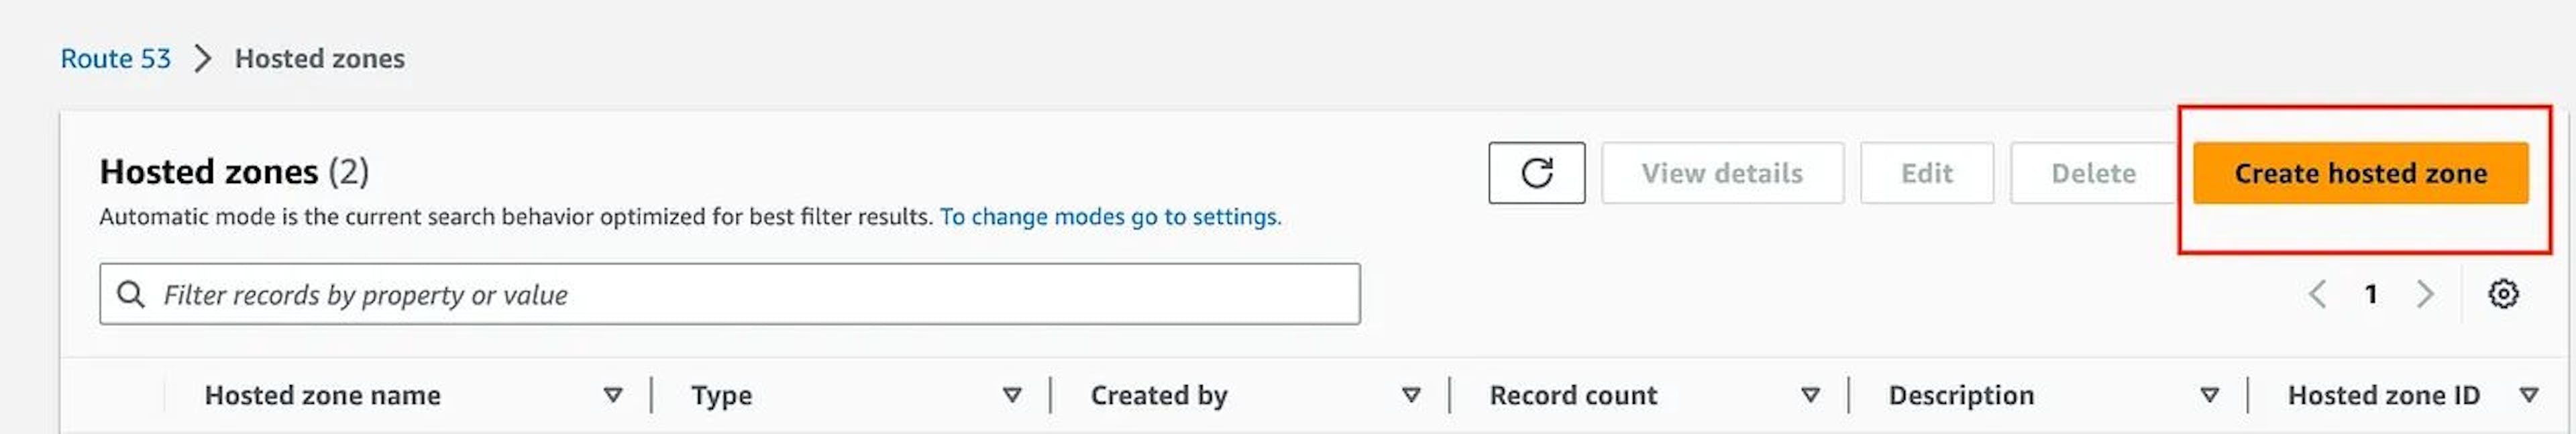Screen dimensions: 2576x434
Task: Click the Create hosted zone button
Action: 2362,172
